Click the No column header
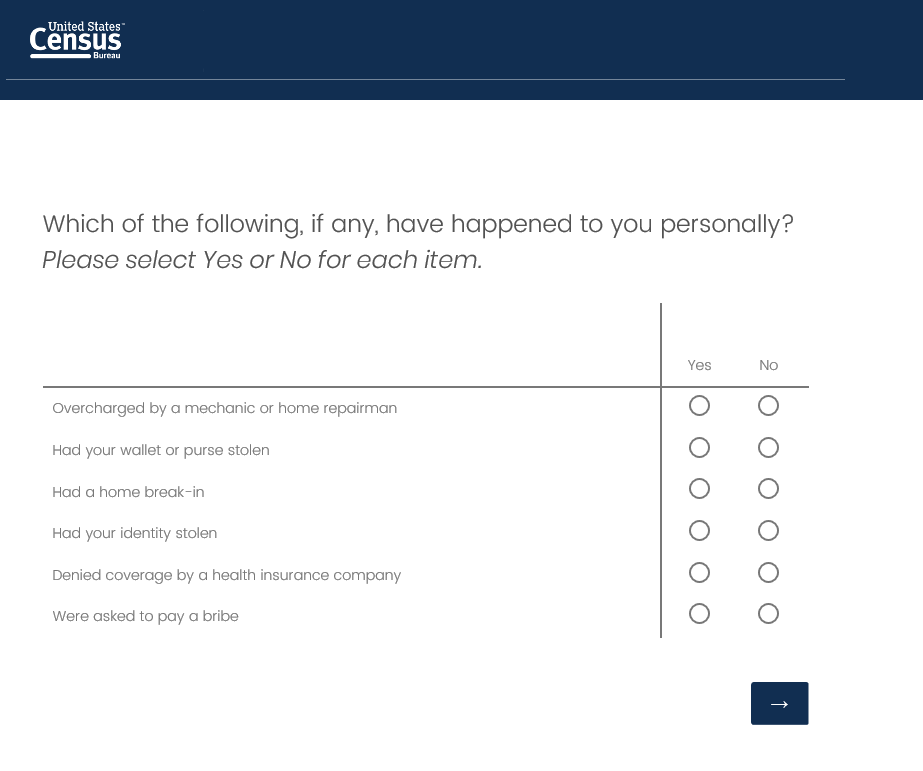923x771 pixels. 768,365
